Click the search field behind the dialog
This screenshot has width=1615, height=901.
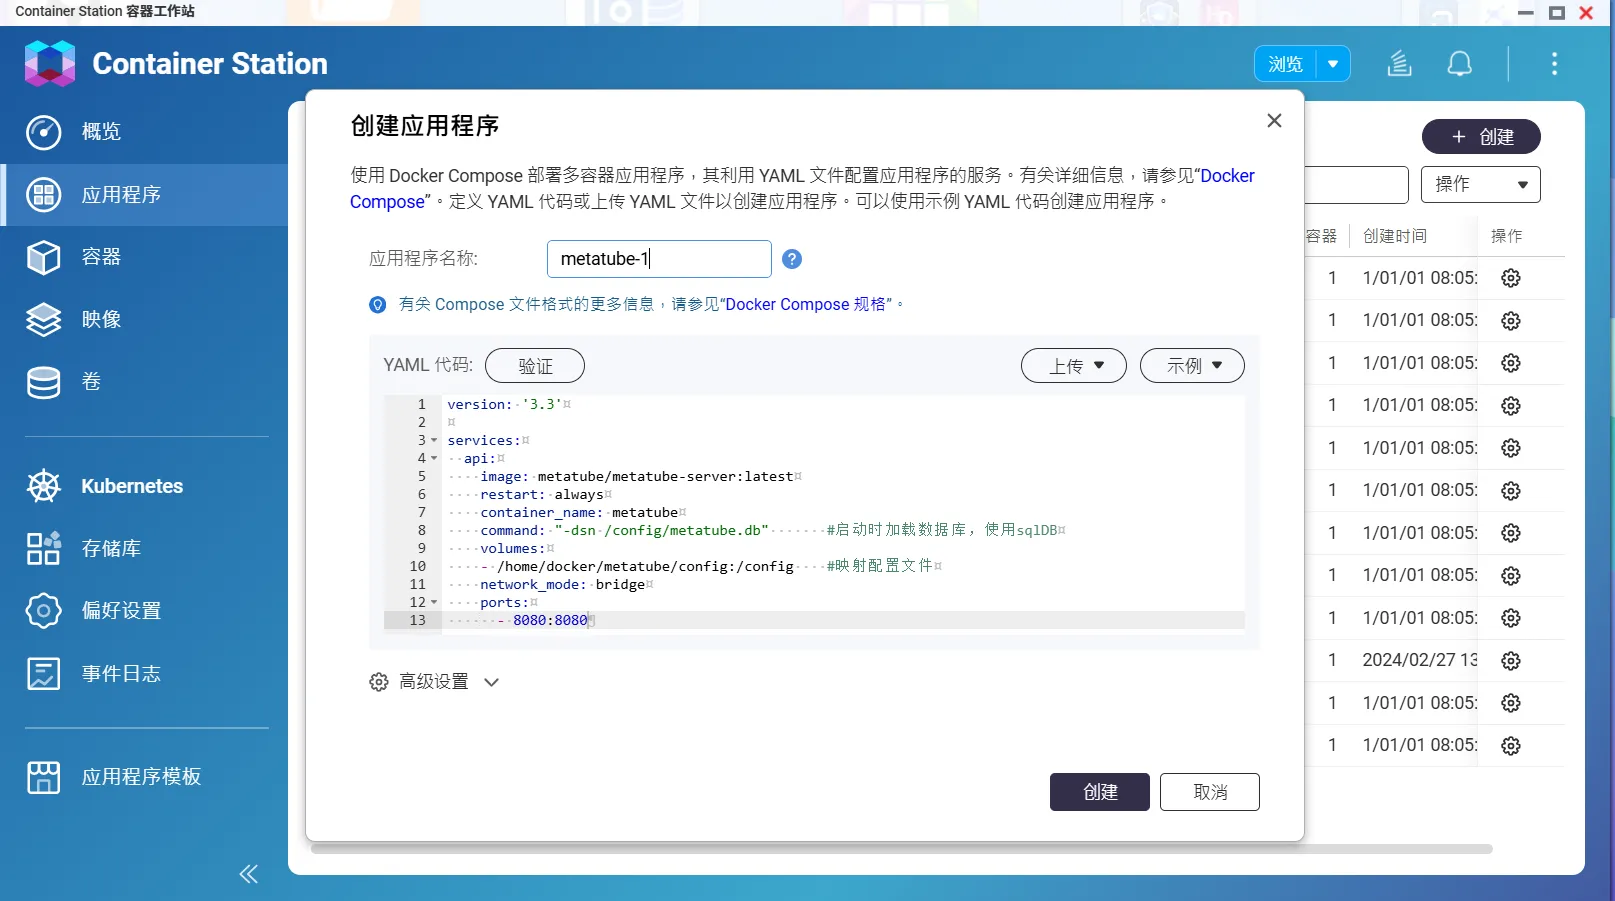click(1357, 185)
